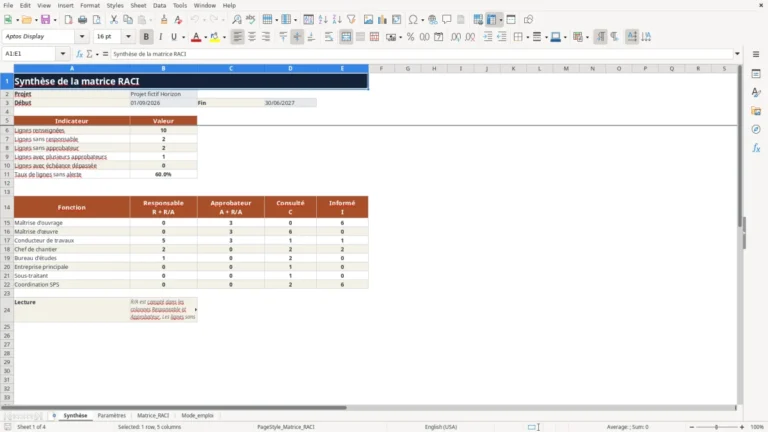Switch to the Mode_emploi sheet tab
Viewport: 768px width, 432px height.
coord(197,415)
